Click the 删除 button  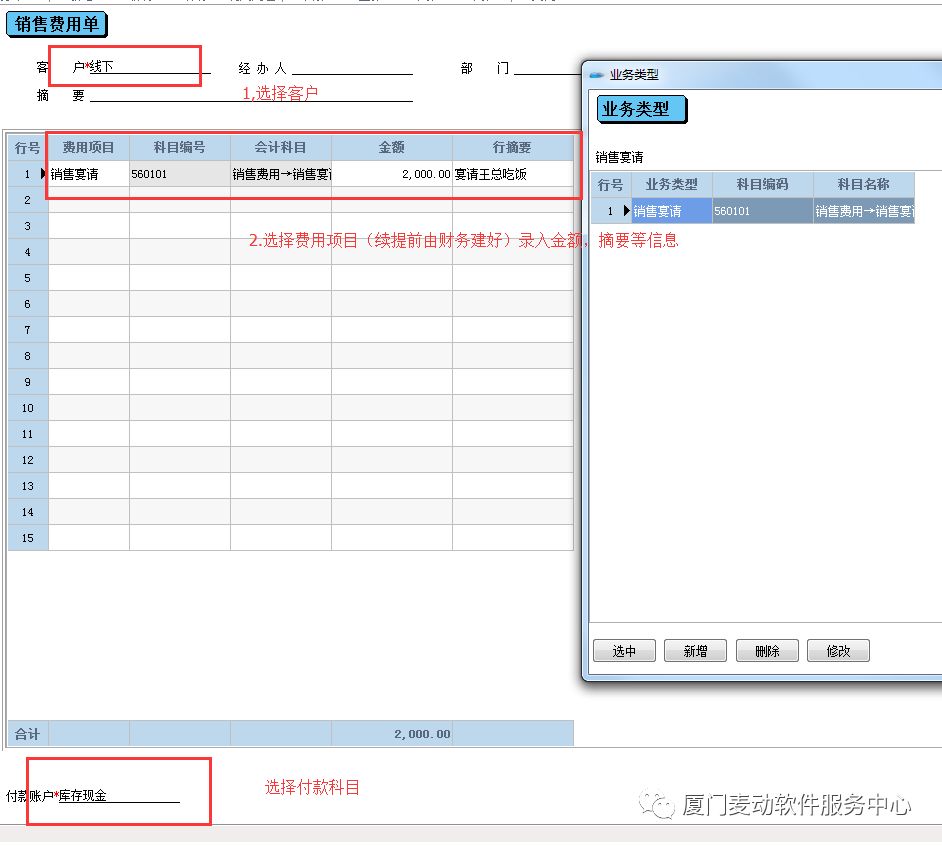[x=767, y=651]
